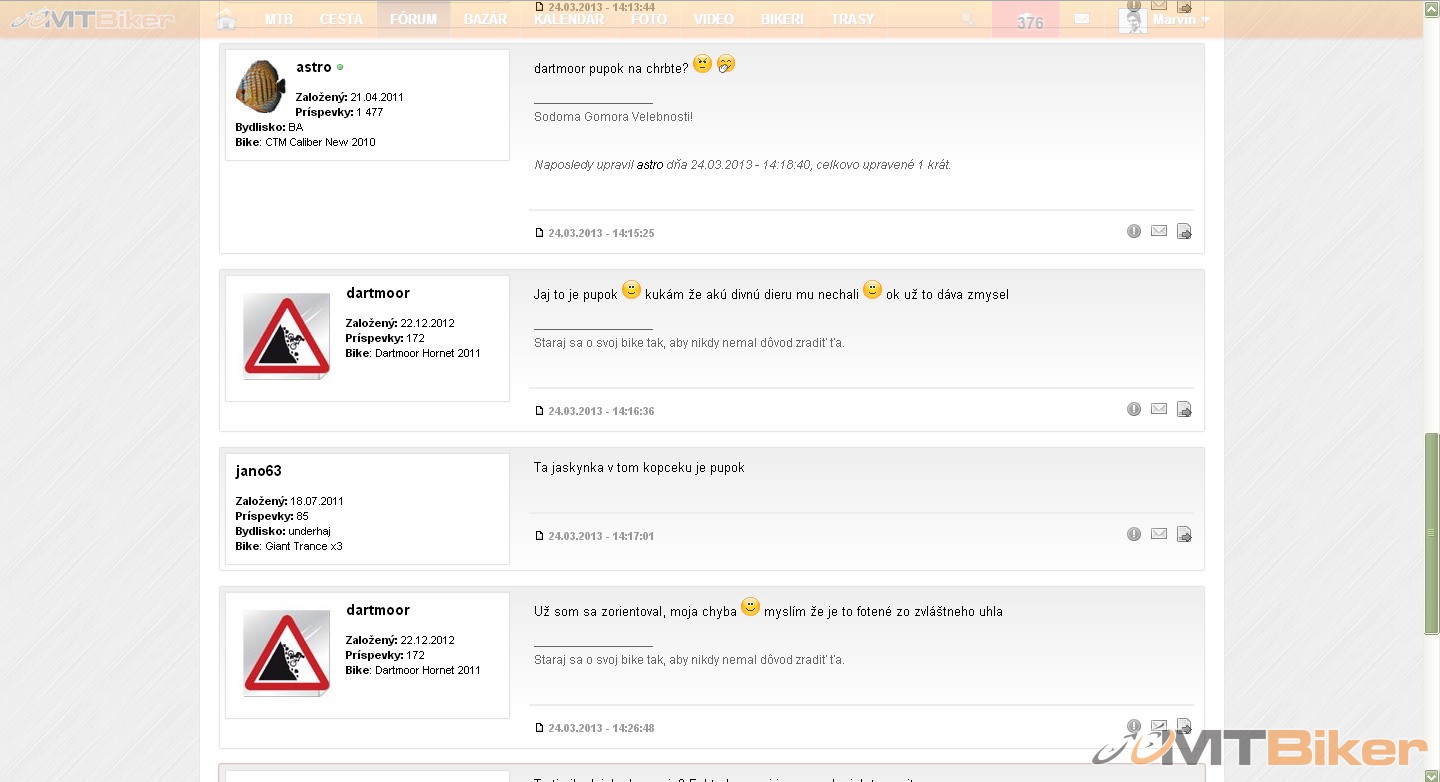Switch to the FÓRUM tab
Image resolution: width=1440 pixels, height=782 pixels.
coord(413,19)
